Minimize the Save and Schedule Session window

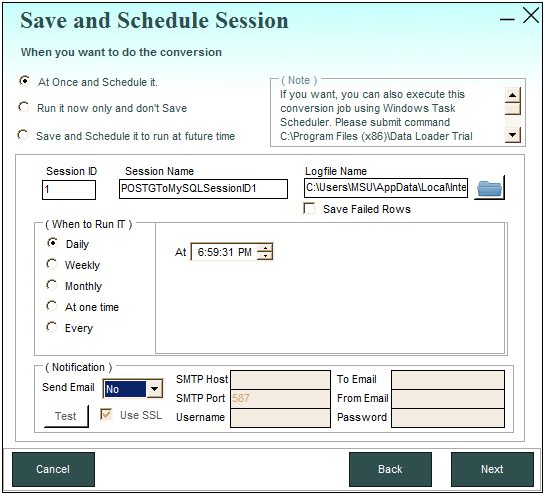(507, 19)
